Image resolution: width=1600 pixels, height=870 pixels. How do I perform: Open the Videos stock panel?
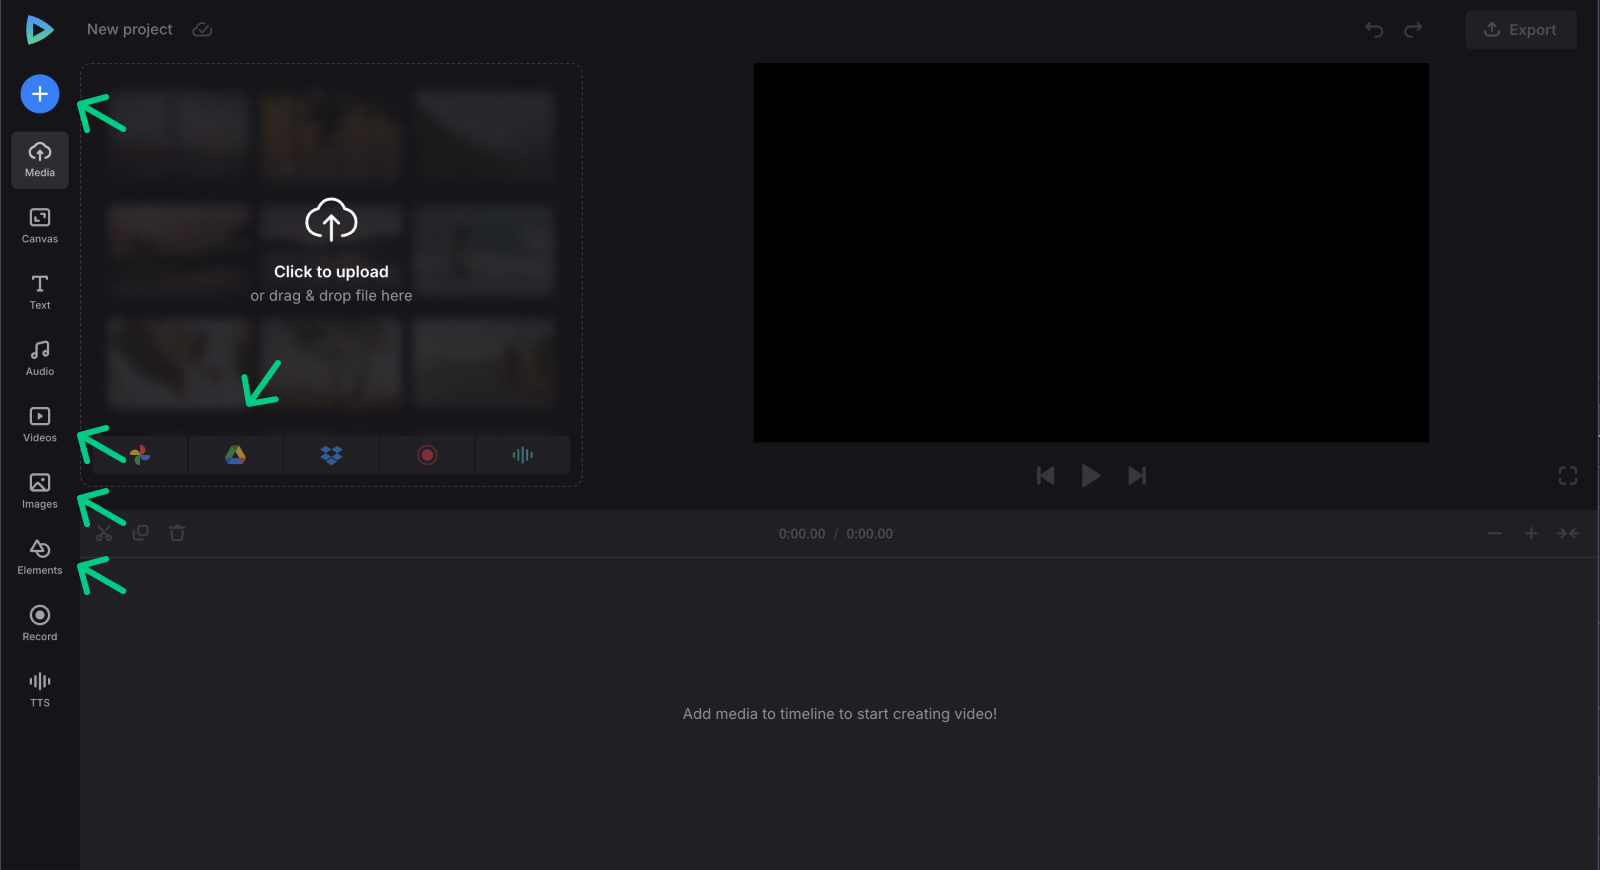pos(40,425)
